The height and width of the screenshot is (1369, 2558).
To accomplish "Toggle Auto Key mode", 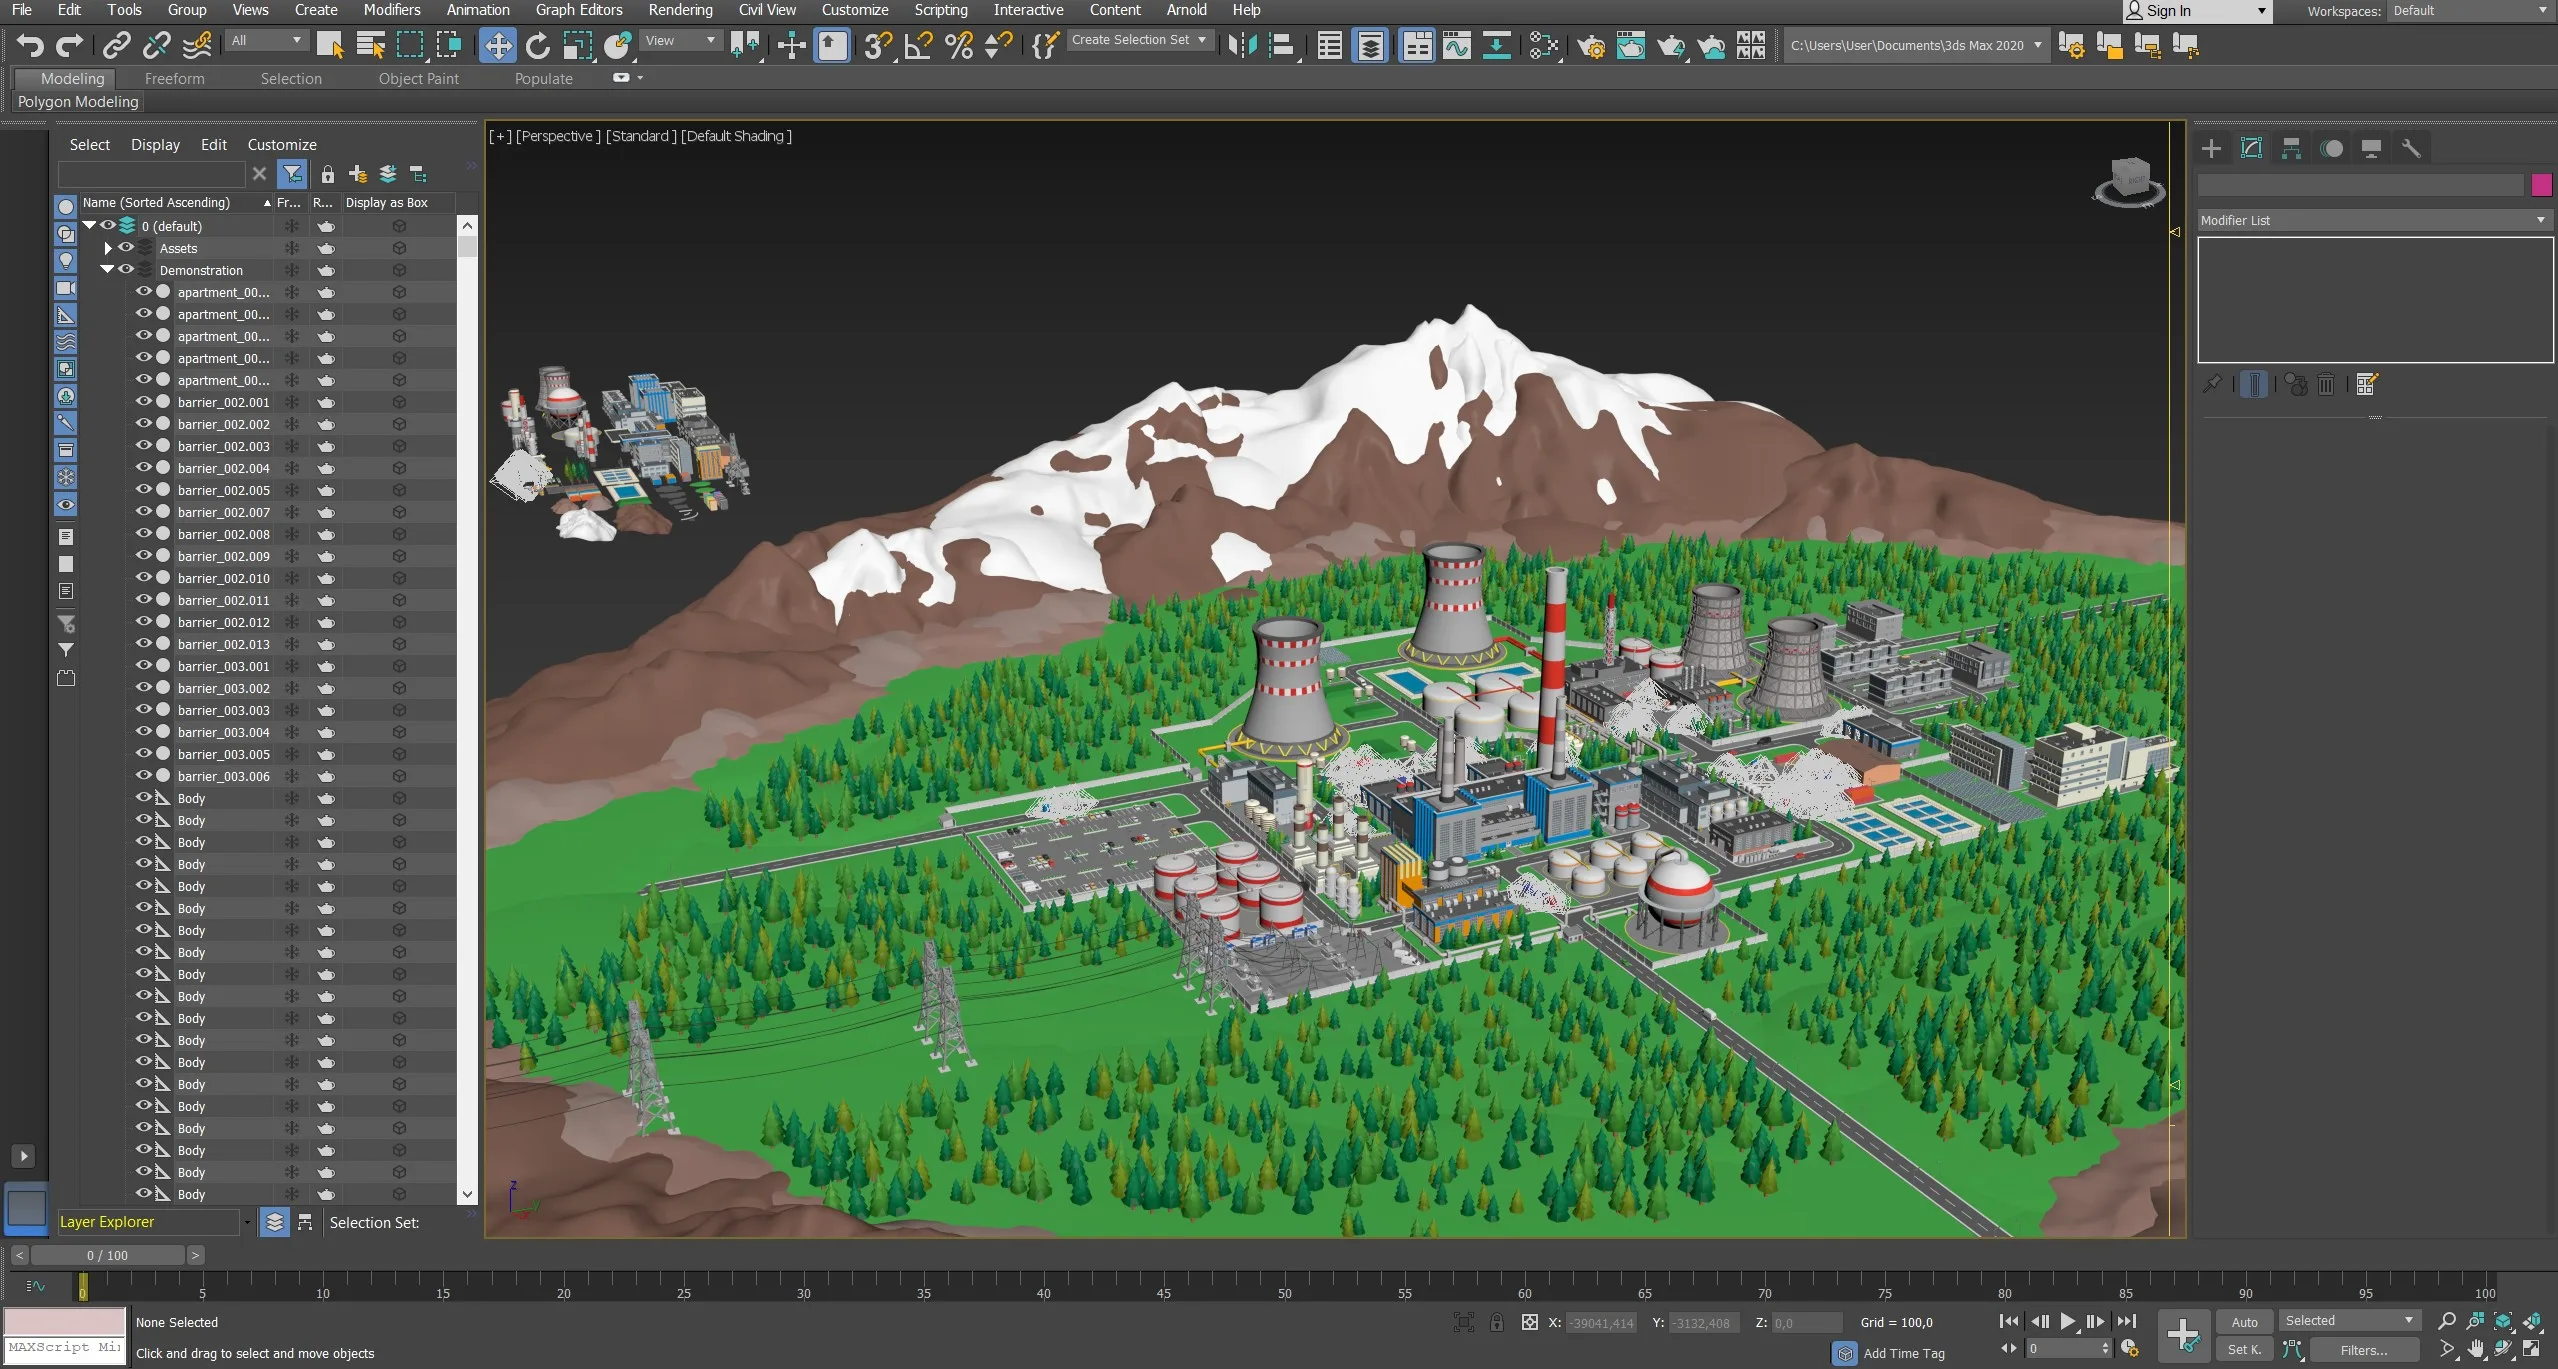I will point(2244,1321).
